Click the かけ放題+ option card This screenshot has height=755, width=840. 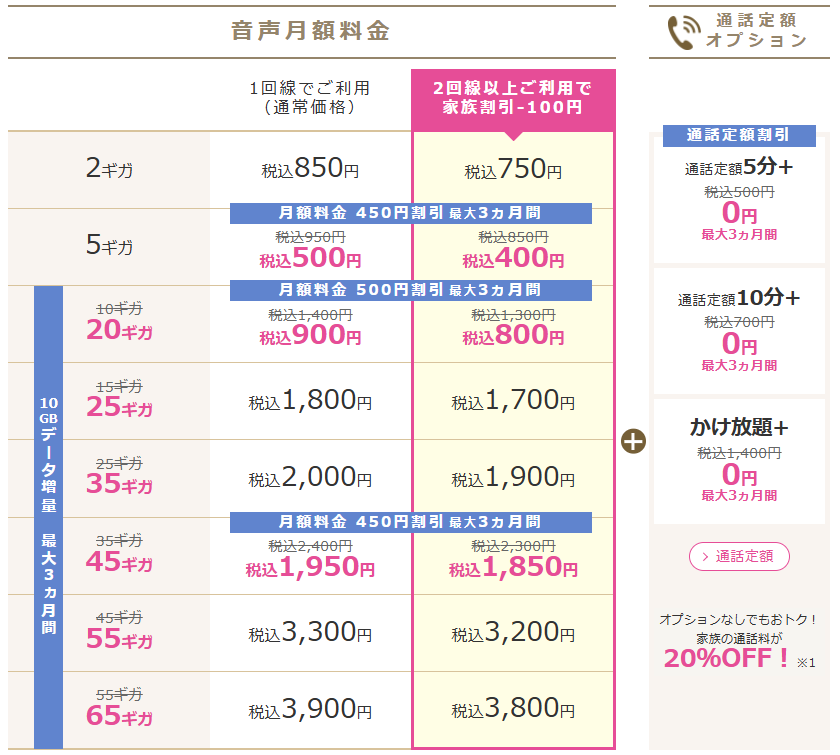point(739,461)
